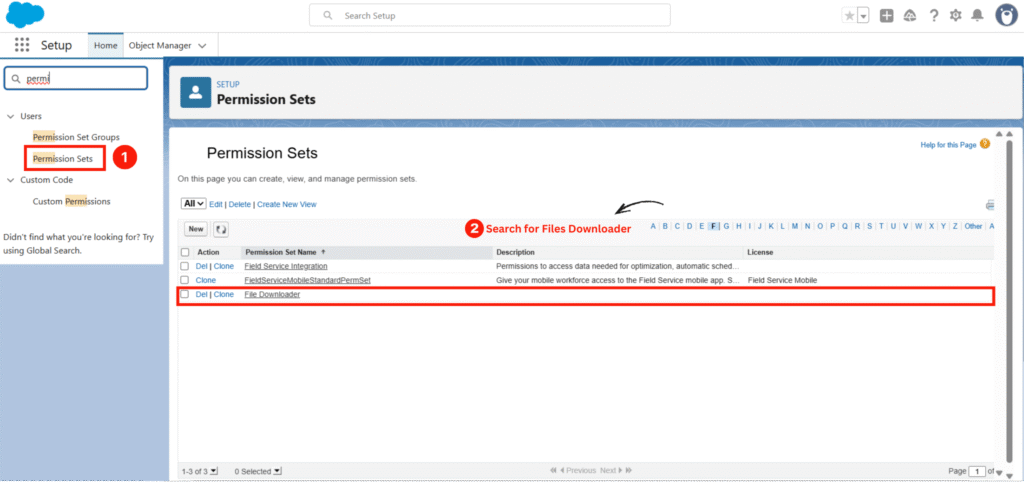
Task: Click the Field Service Mobile license cell
Action: pyautogui.click(x=782, y=280)
